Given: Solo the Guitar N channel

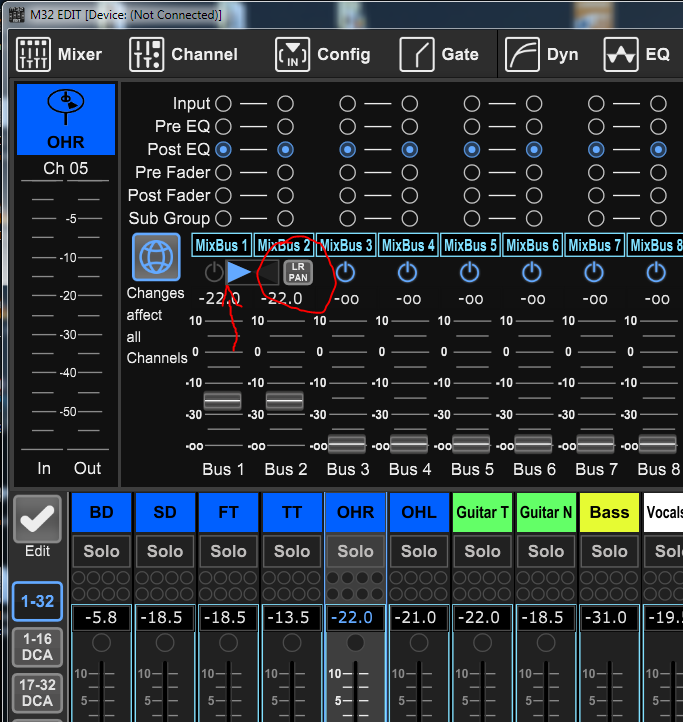Looking at the screenshot, I should point(546,551).
